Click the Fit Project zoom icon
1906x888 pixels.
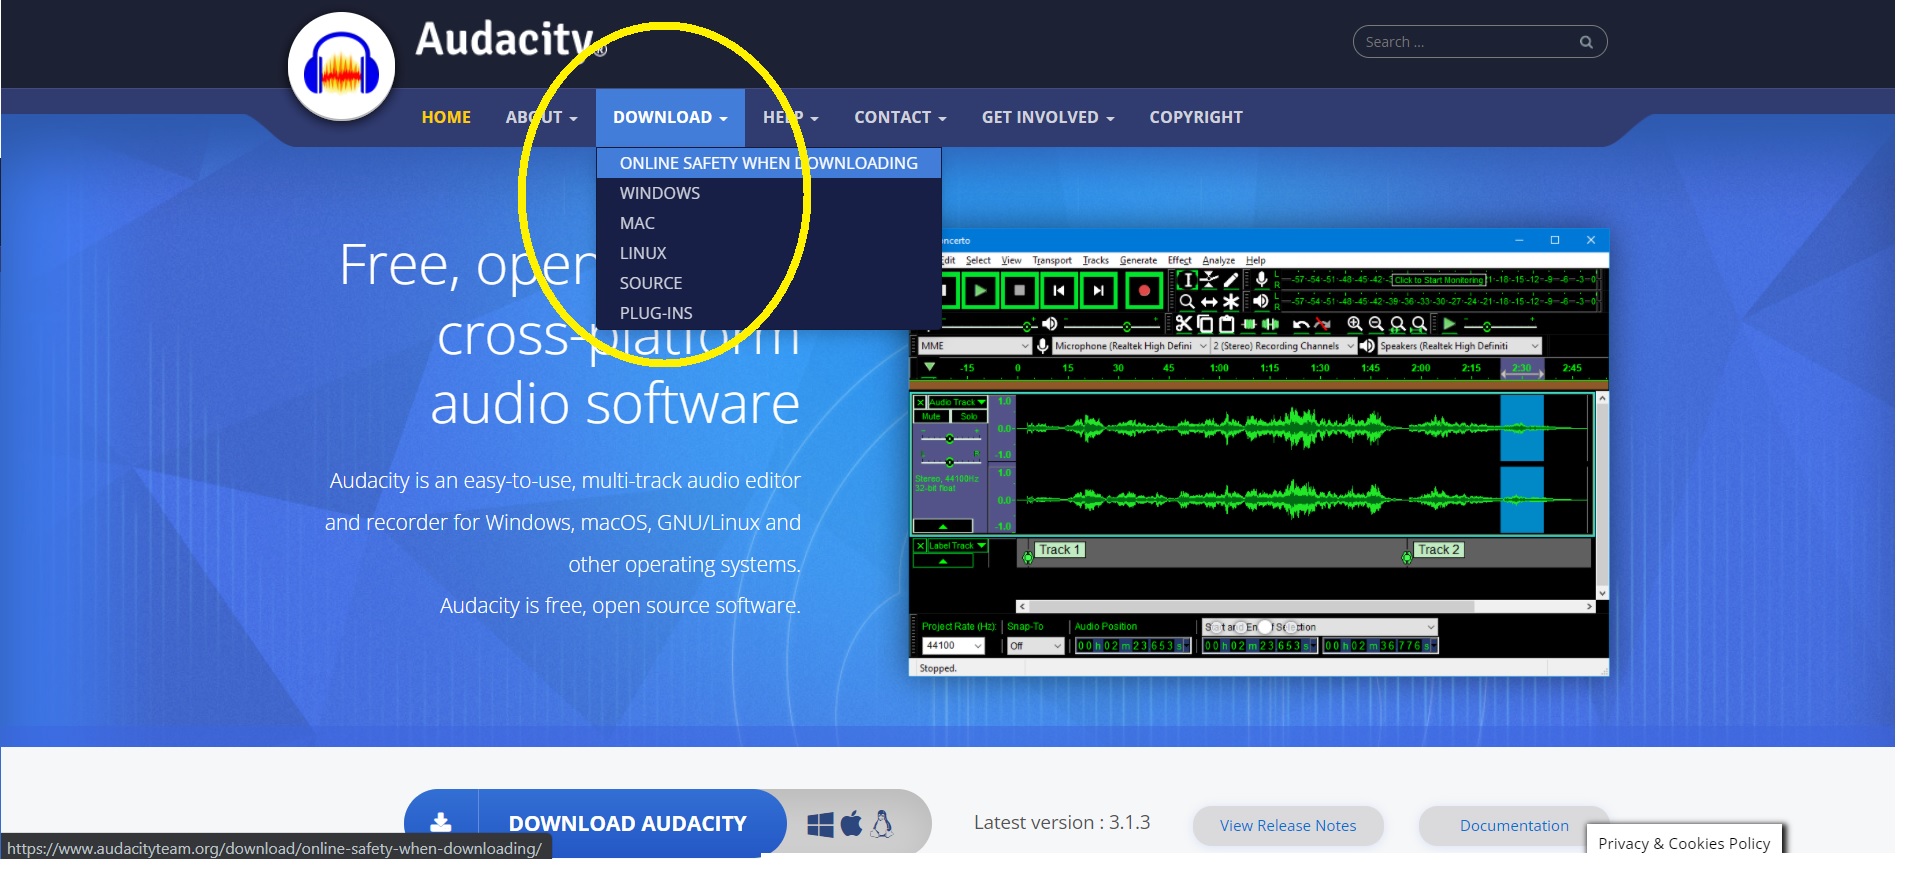click(1419, 324)
